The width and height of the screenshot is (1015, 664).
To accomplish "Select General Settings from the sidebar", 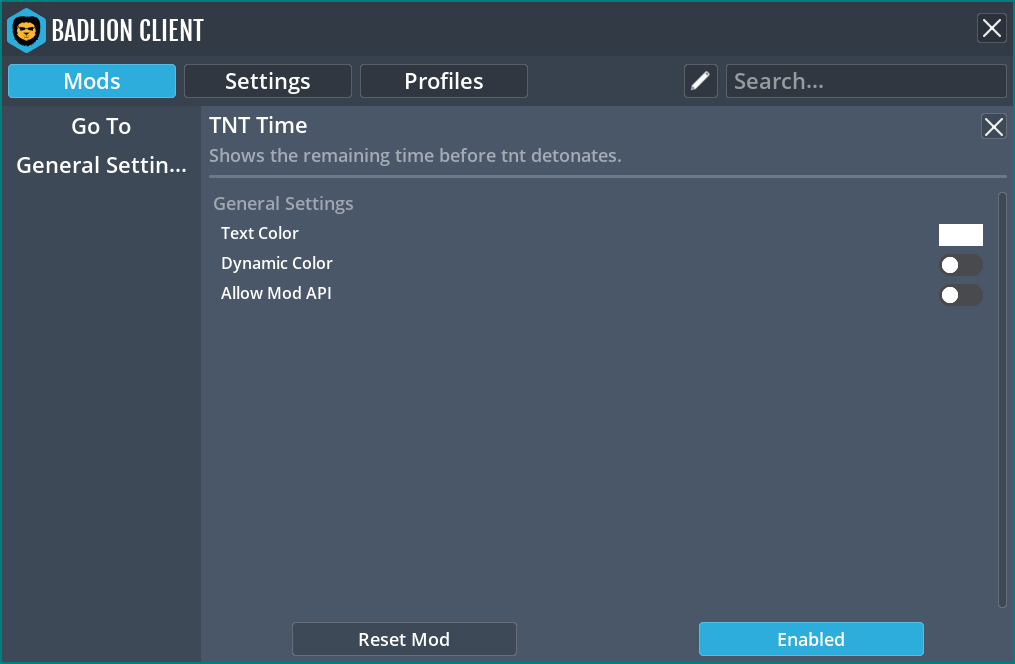I will [100, 165].
